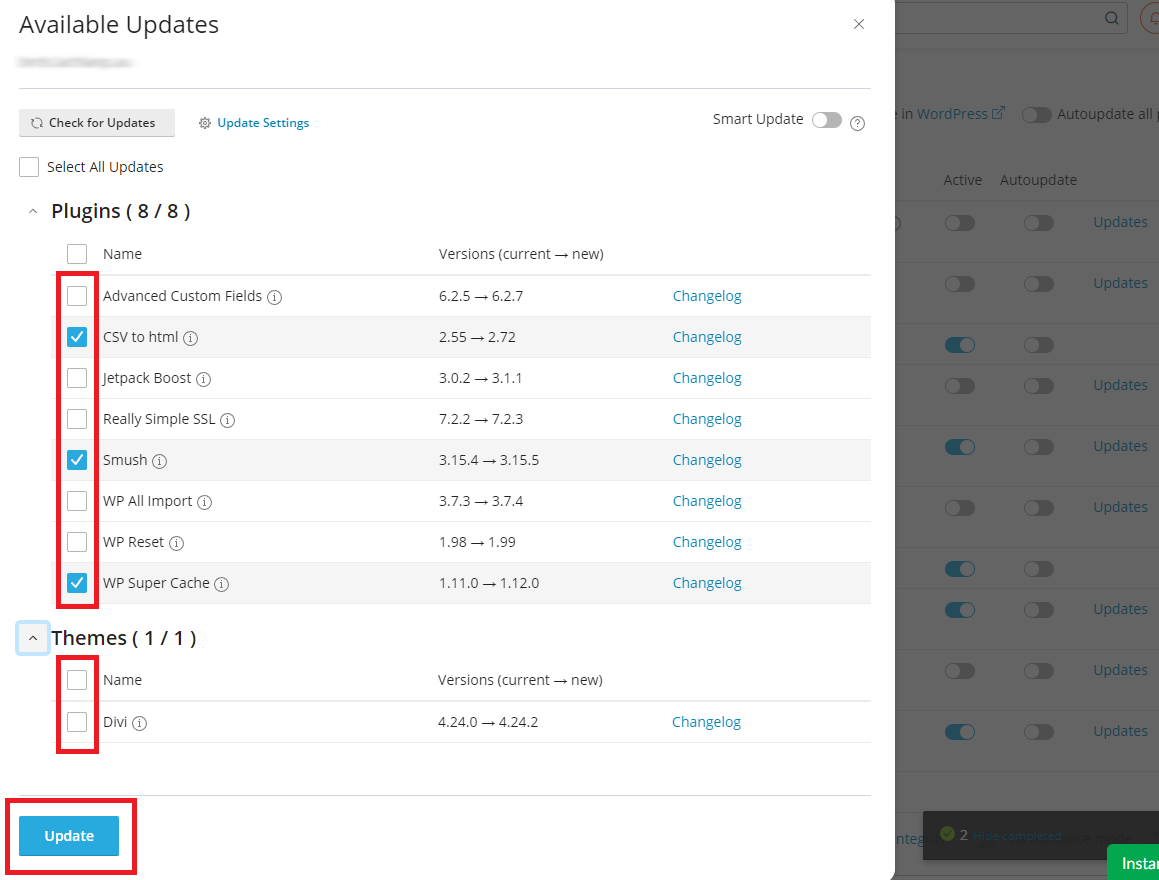
Task: Select the Divi theme checkbox
Action: click(x=77, y=722)
